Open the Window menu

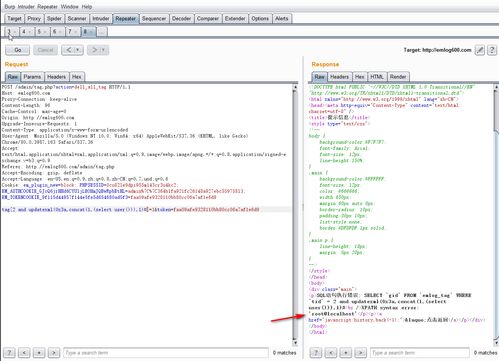[70, 7]
